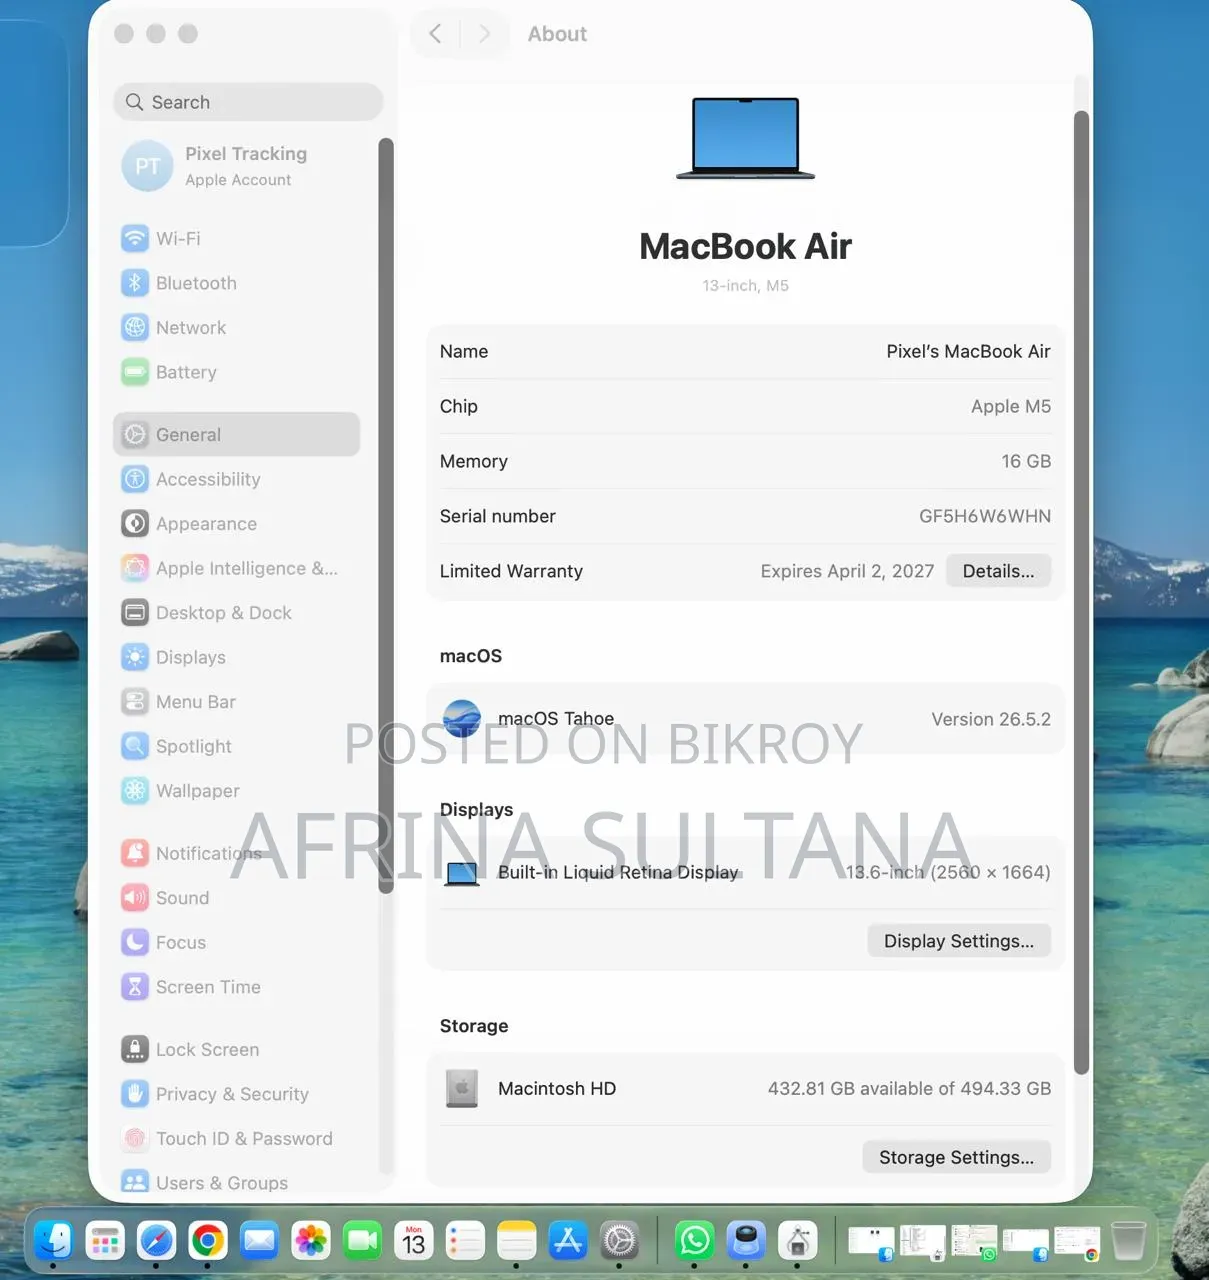Select Network in the sidebar
The height and width of the screenshot is (1280, 1209).
point(236,328)
